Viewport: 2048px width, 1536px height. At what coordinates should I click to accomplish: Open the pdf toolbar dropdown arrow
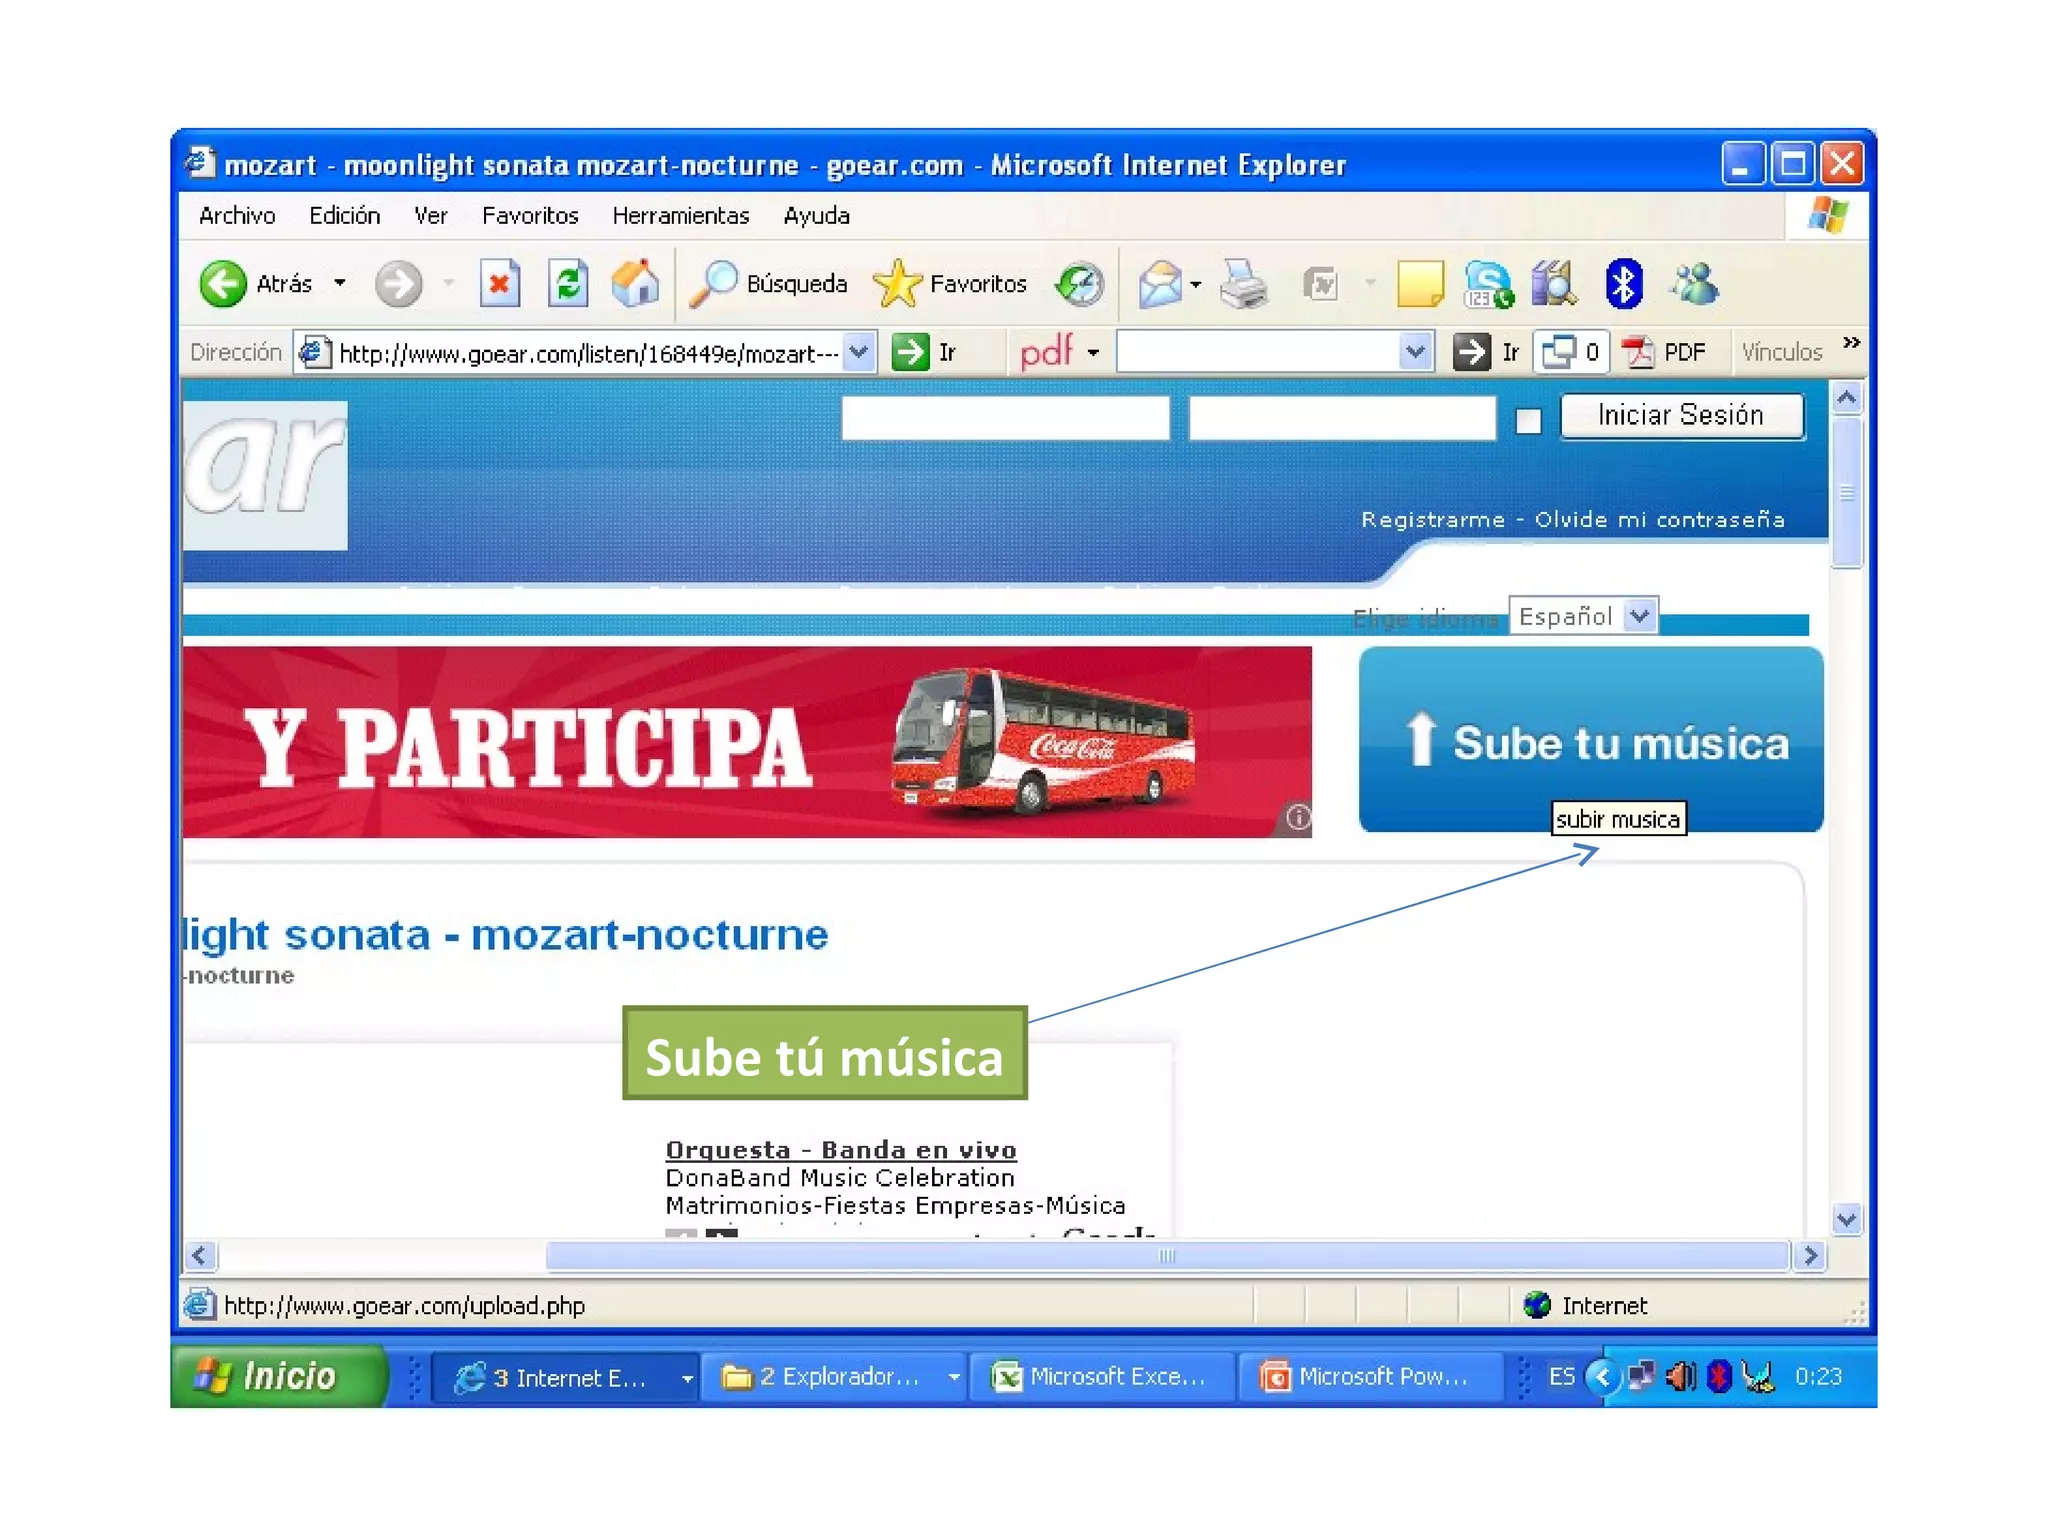(1093, 353)
